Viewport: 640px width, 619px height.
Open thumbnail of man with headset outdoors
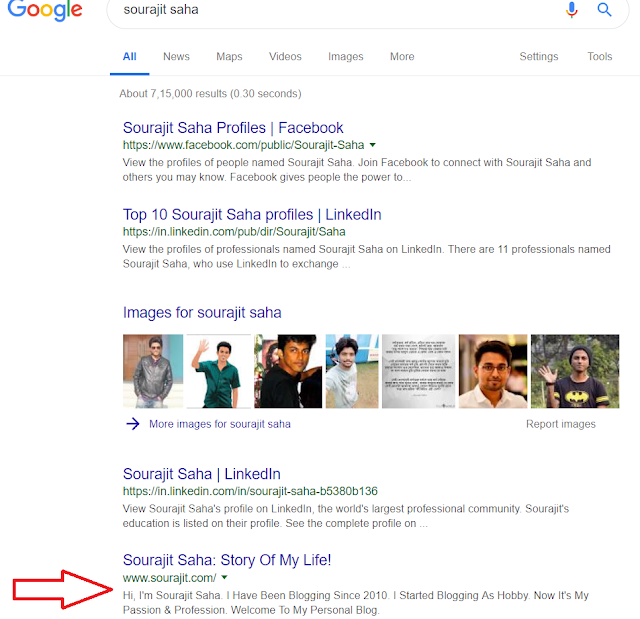point(352,371)
